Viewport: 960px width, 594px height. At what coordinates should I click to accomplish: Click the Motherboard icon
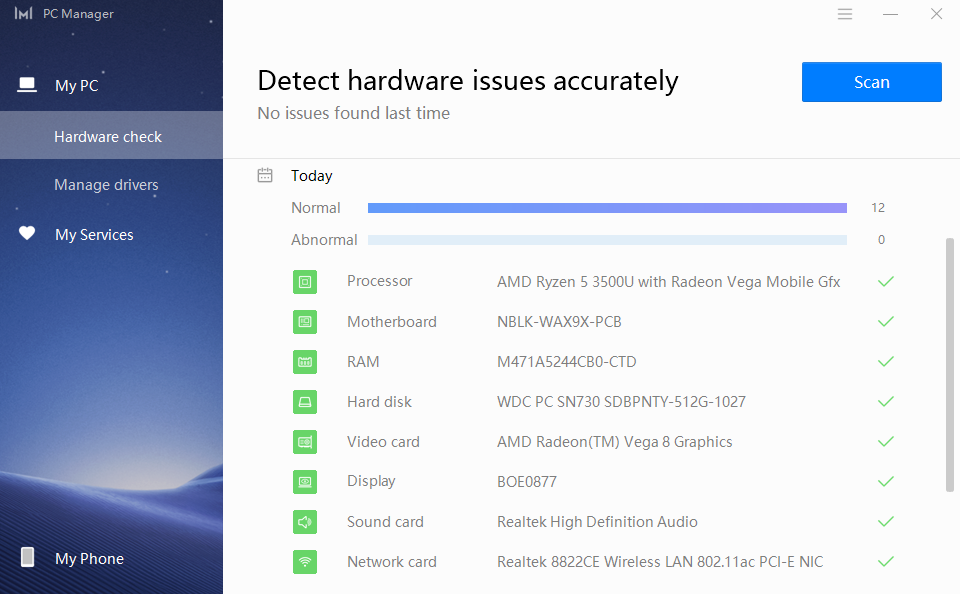(305, 322)
